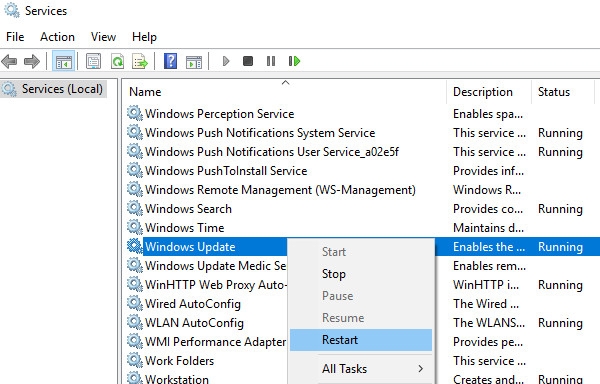Click the Refresh toolbar icon
The image size is (600, 384).
tap(117, 61)
